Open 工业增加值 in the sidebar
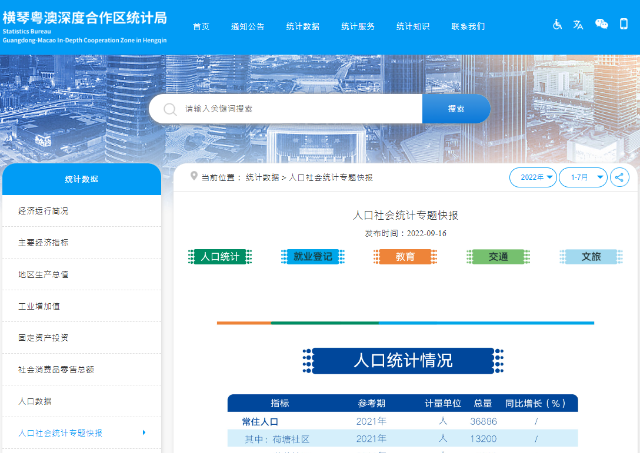 point(82,306)
